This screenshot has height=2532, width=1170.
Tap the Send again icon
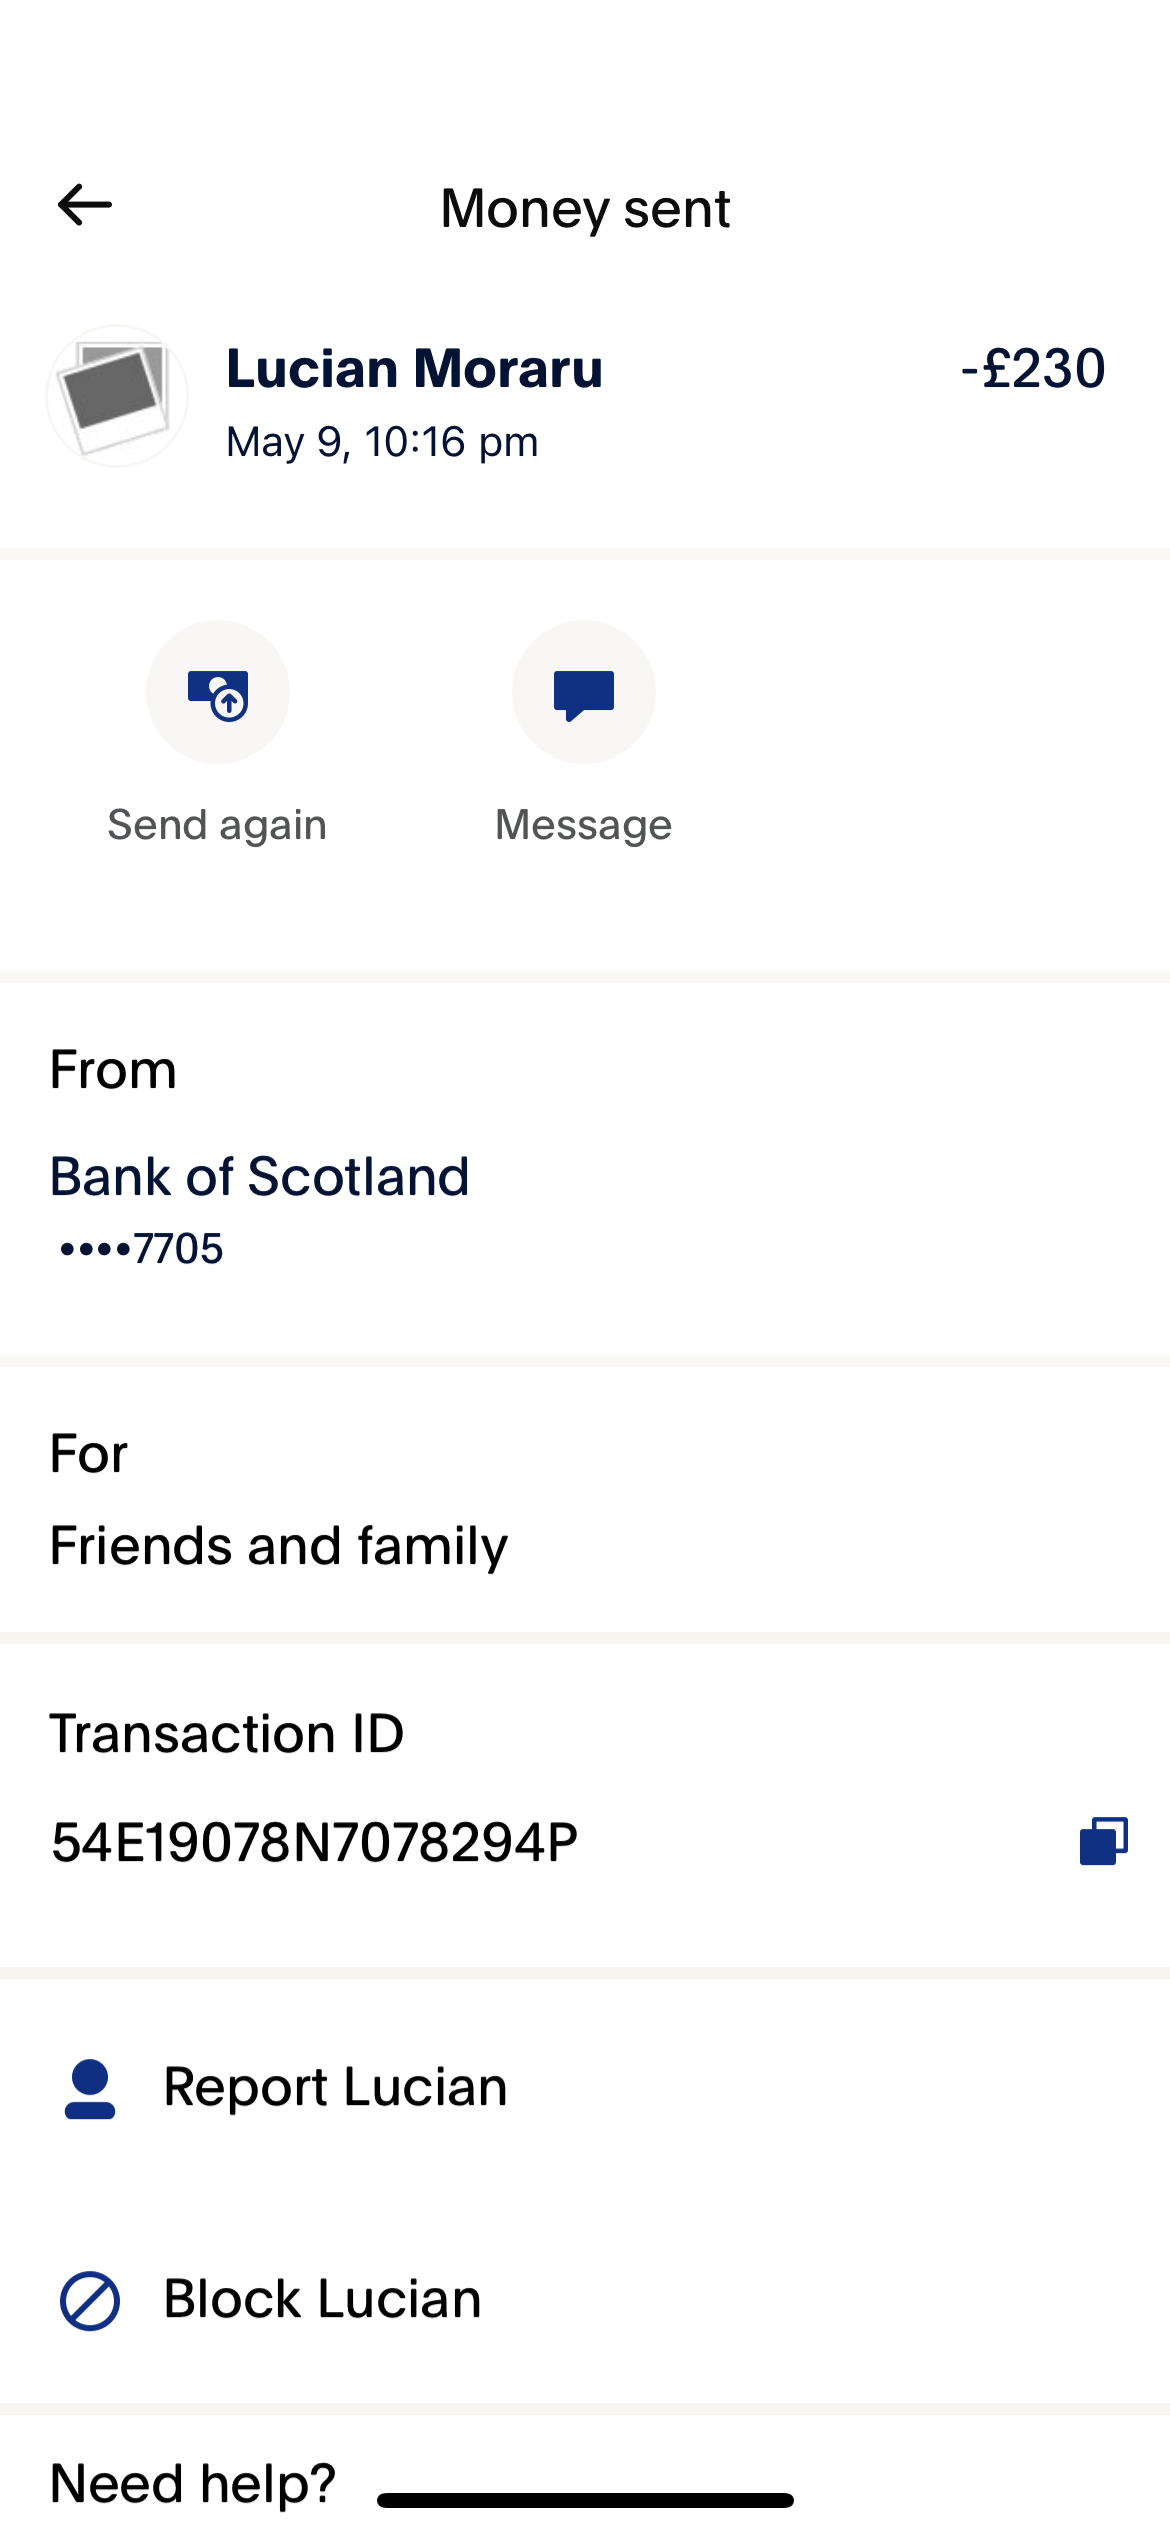click(218, 692)
